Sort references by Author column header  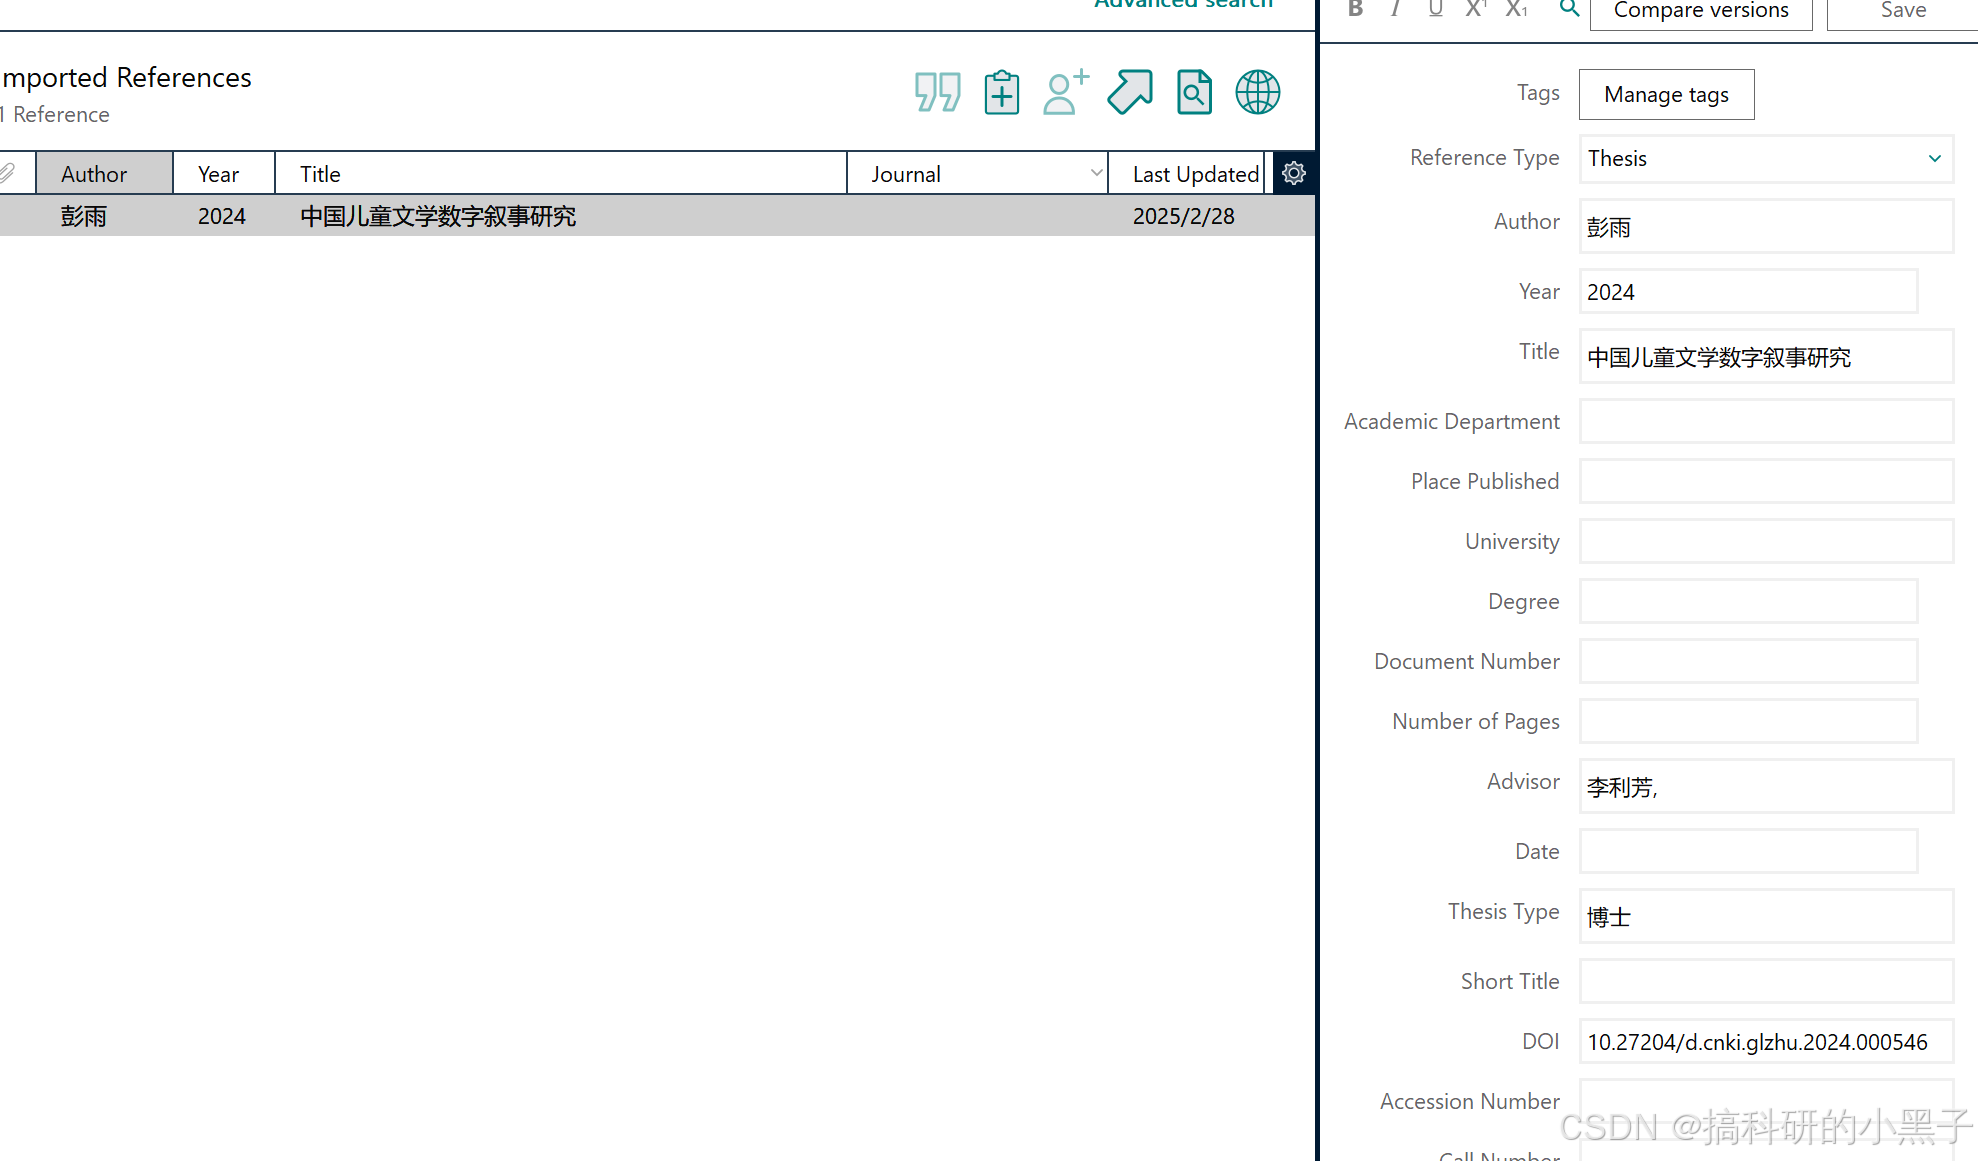click(x=94, y=174)
